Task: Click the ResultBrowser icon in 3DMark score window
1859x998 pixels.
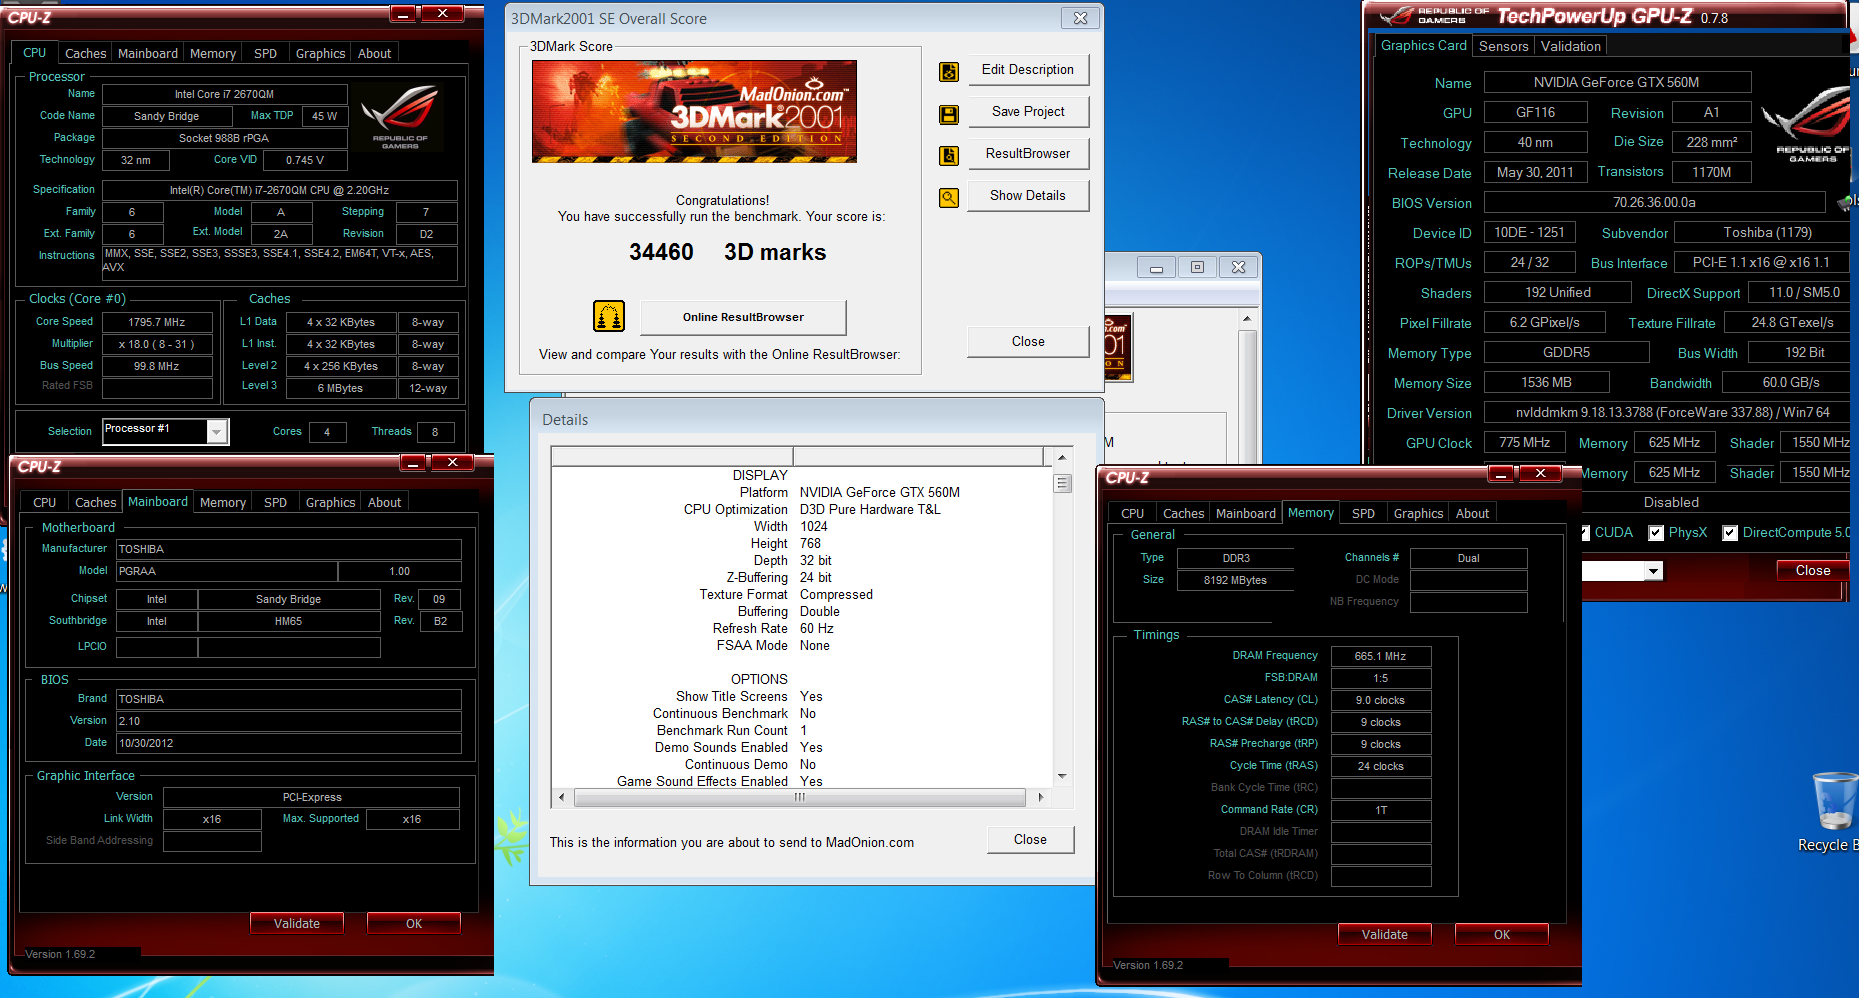Action: [949, 156]
